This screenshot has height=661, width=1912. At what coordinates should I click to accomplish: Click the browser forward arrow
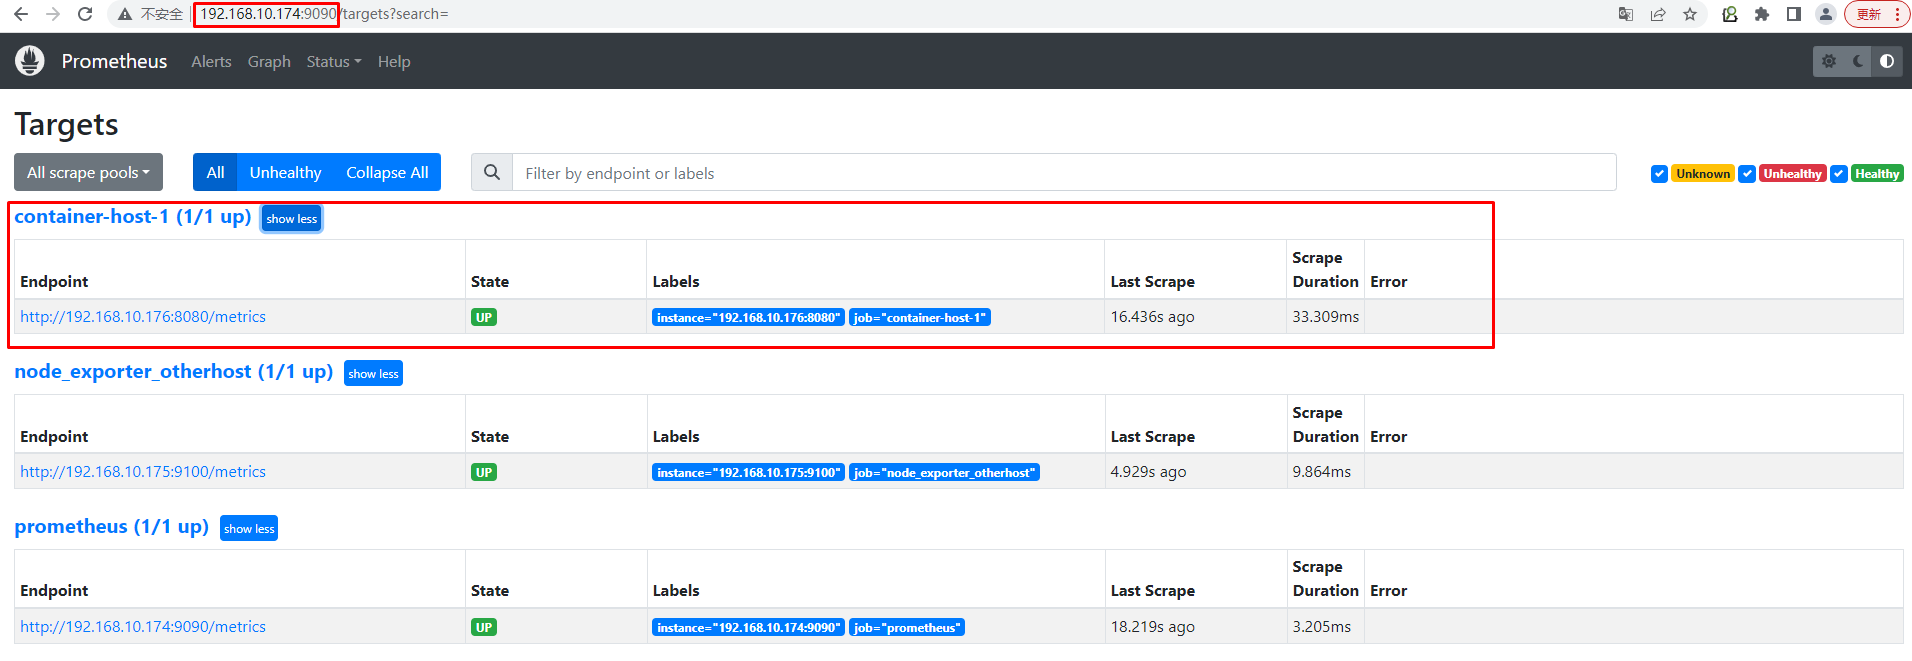53,14
